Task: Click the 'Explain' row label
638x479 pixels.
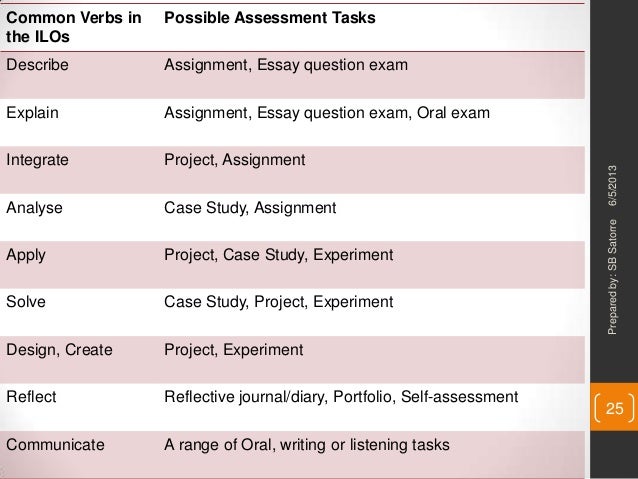Action: coord(32,112)
